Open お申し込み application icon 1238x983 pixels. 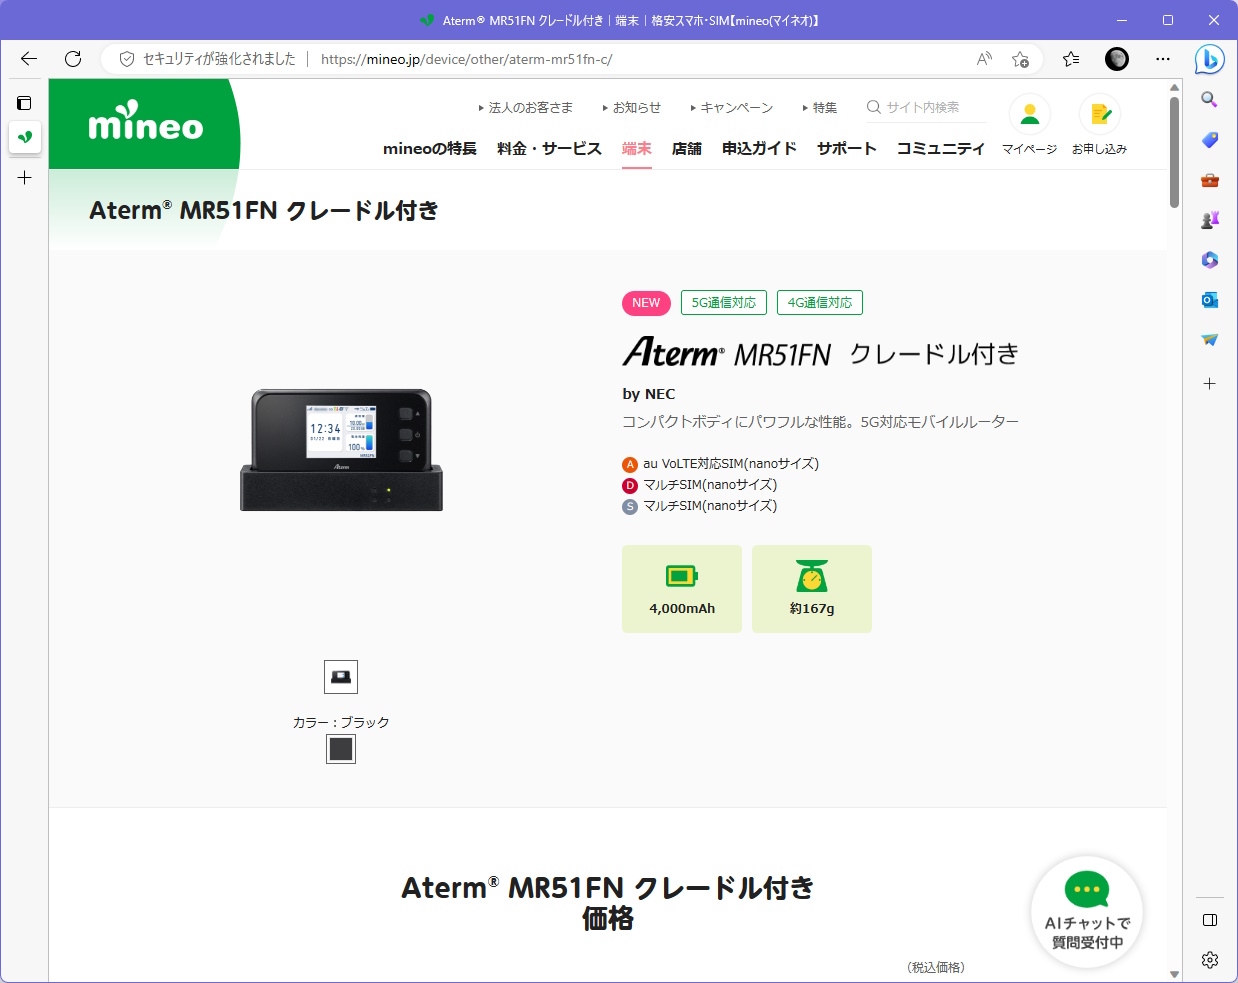pos(1100,125)
